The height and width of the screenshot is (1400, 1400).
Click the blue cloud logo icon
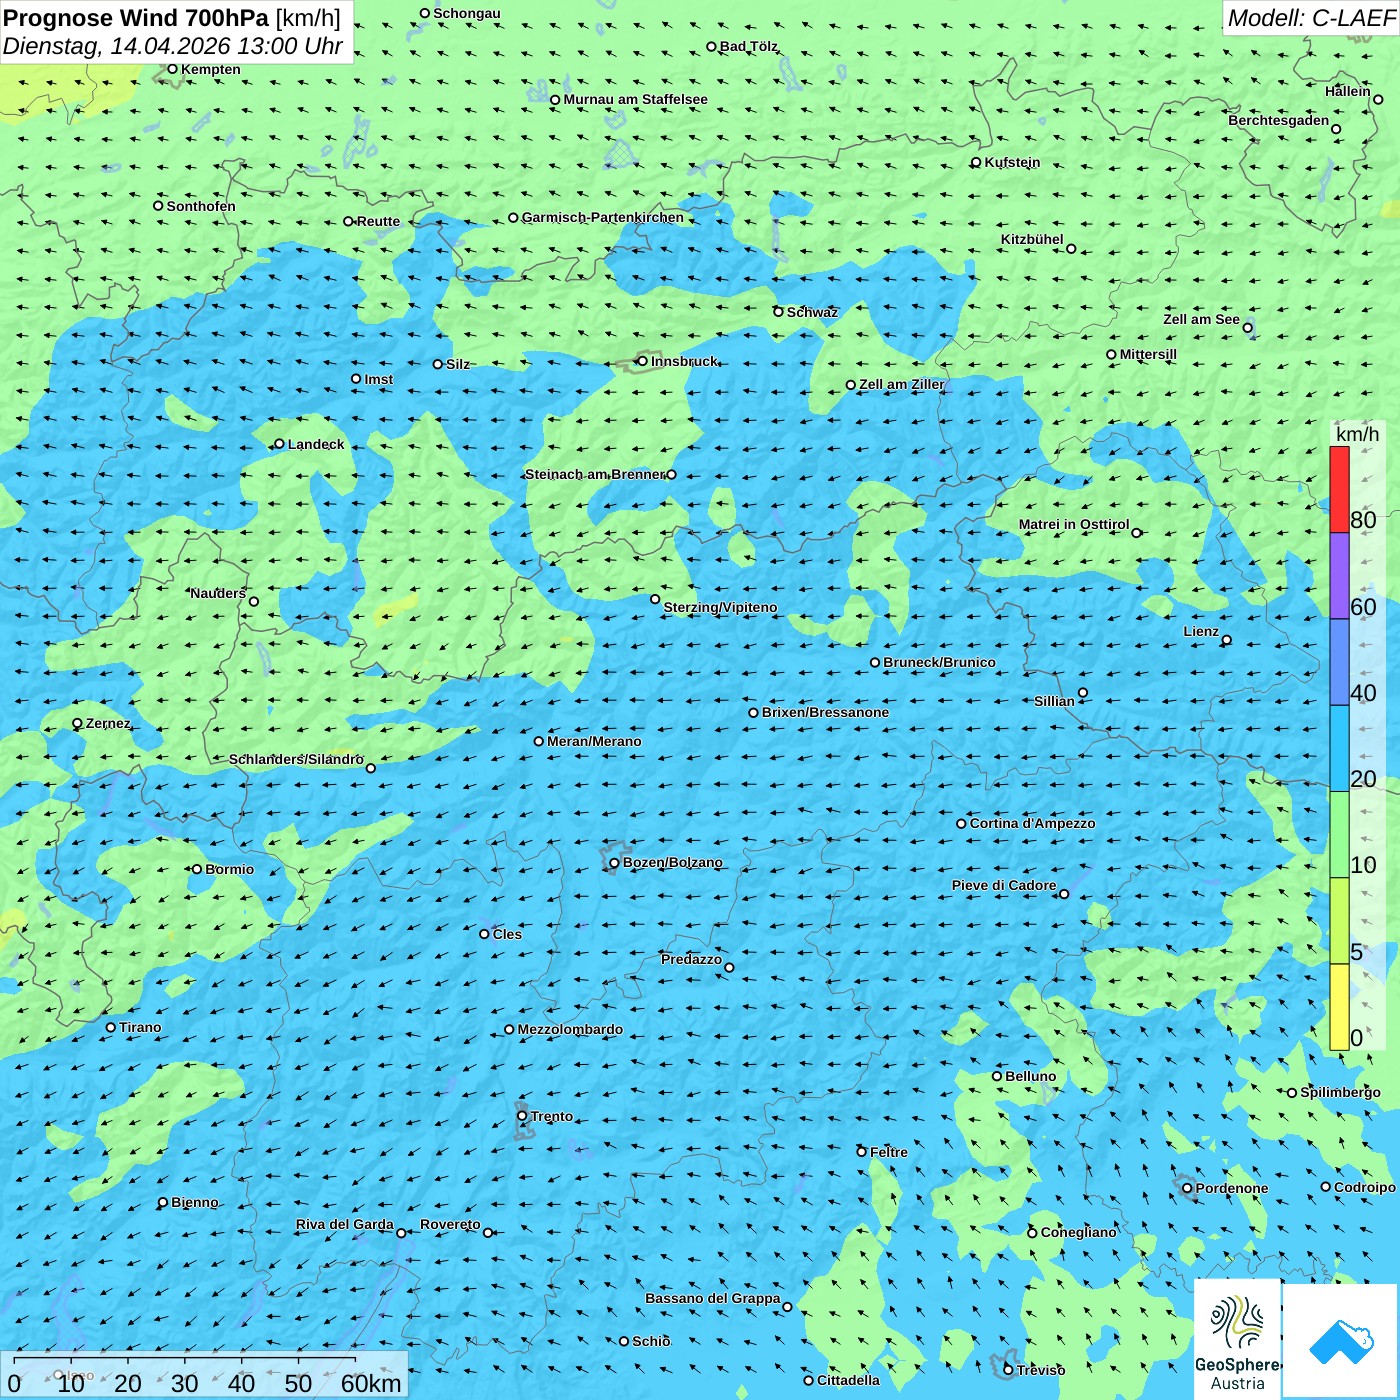pyautogui.click(x=1341, y=1341)
